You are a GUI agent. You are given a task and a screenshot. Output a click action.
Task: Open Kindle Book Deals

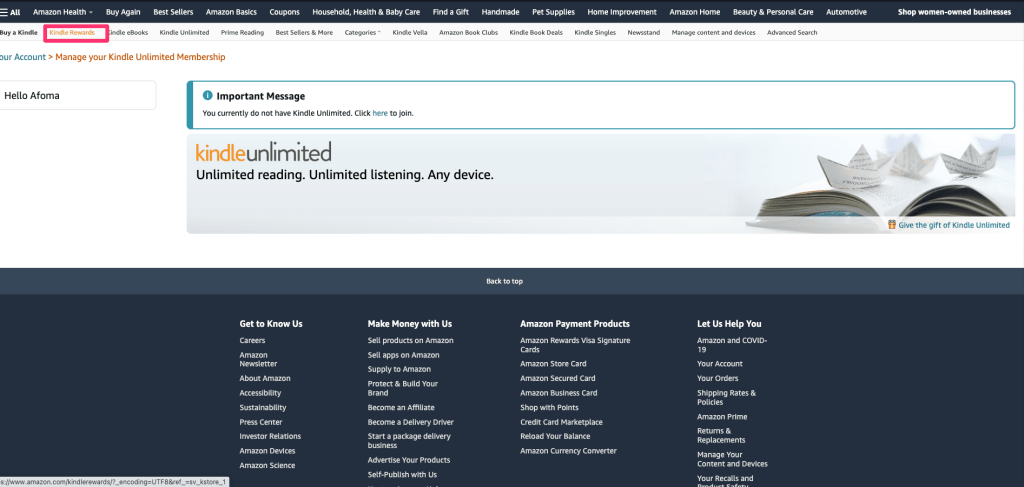[536, 33]
